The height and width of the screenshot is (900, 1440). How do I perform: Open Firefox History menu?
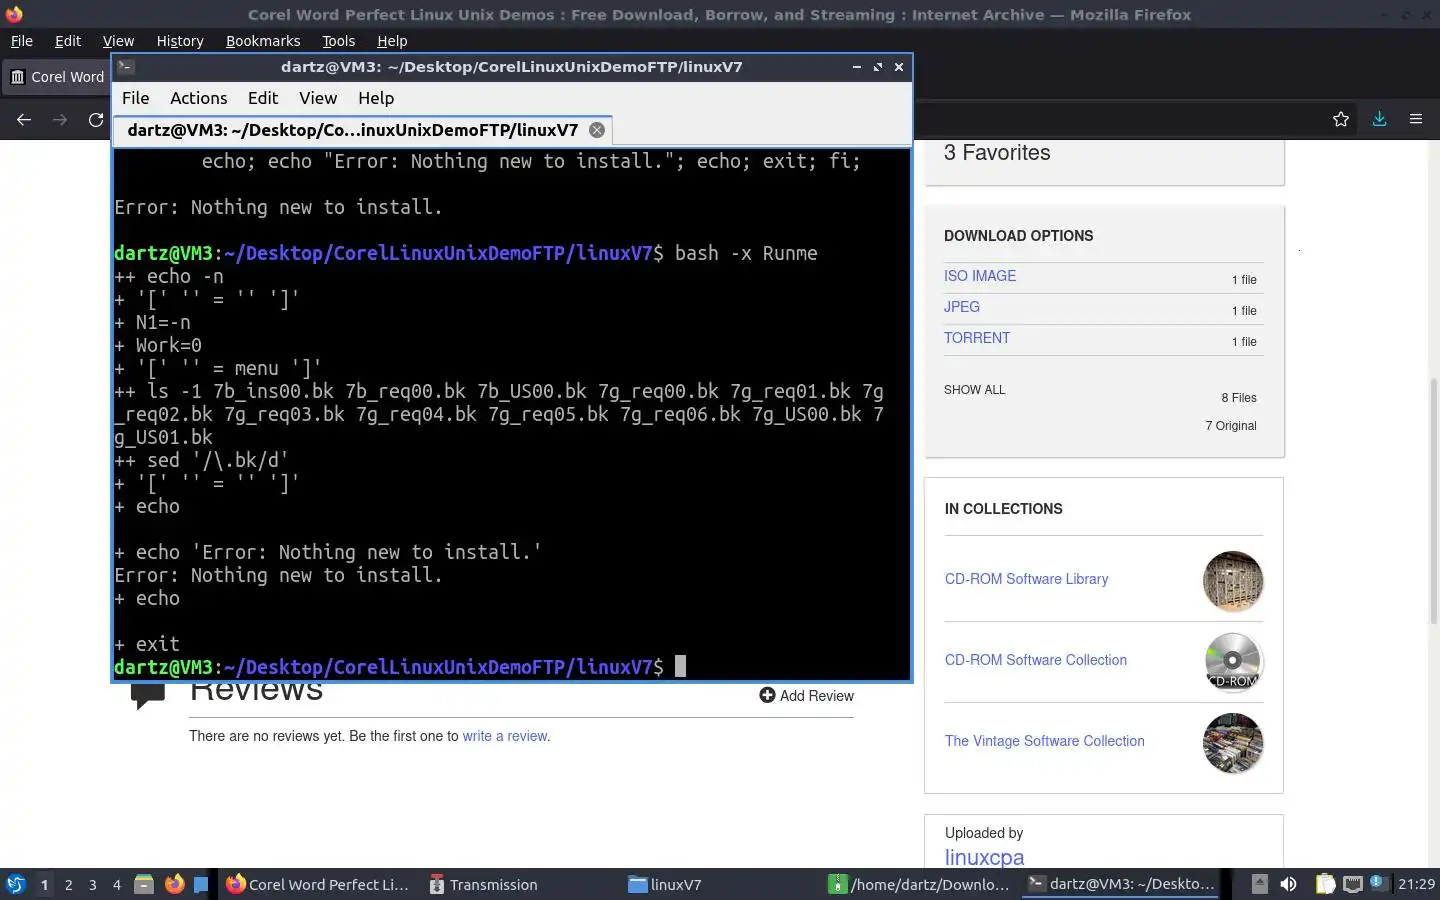(x=180, y=41)
